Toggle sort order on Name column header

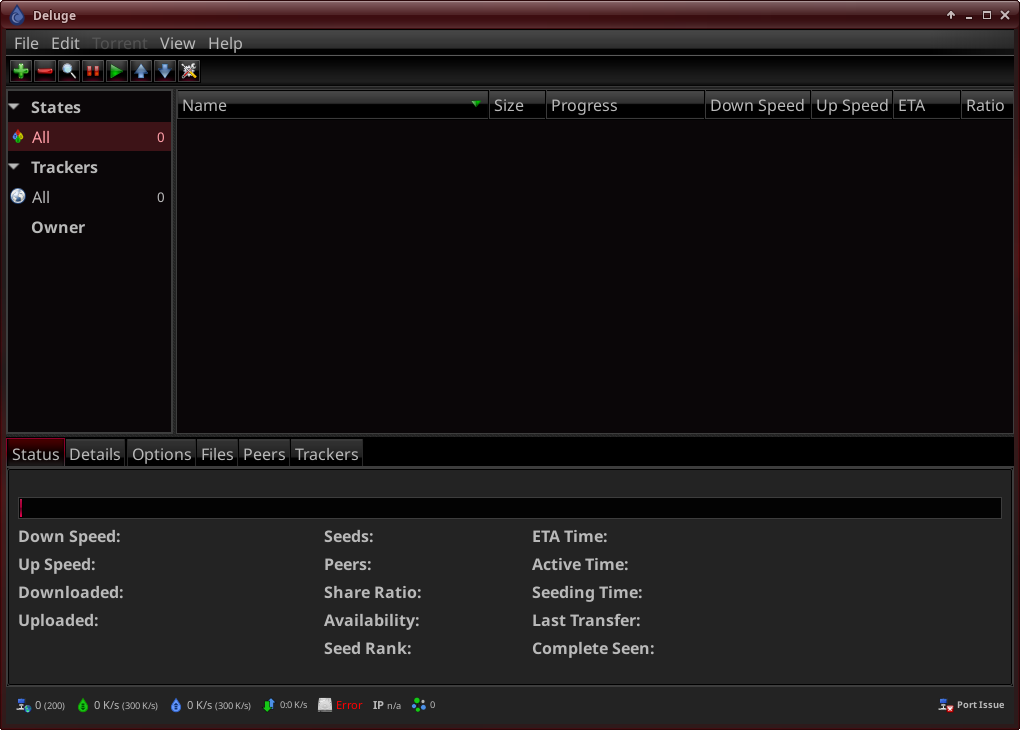[330, 106]
